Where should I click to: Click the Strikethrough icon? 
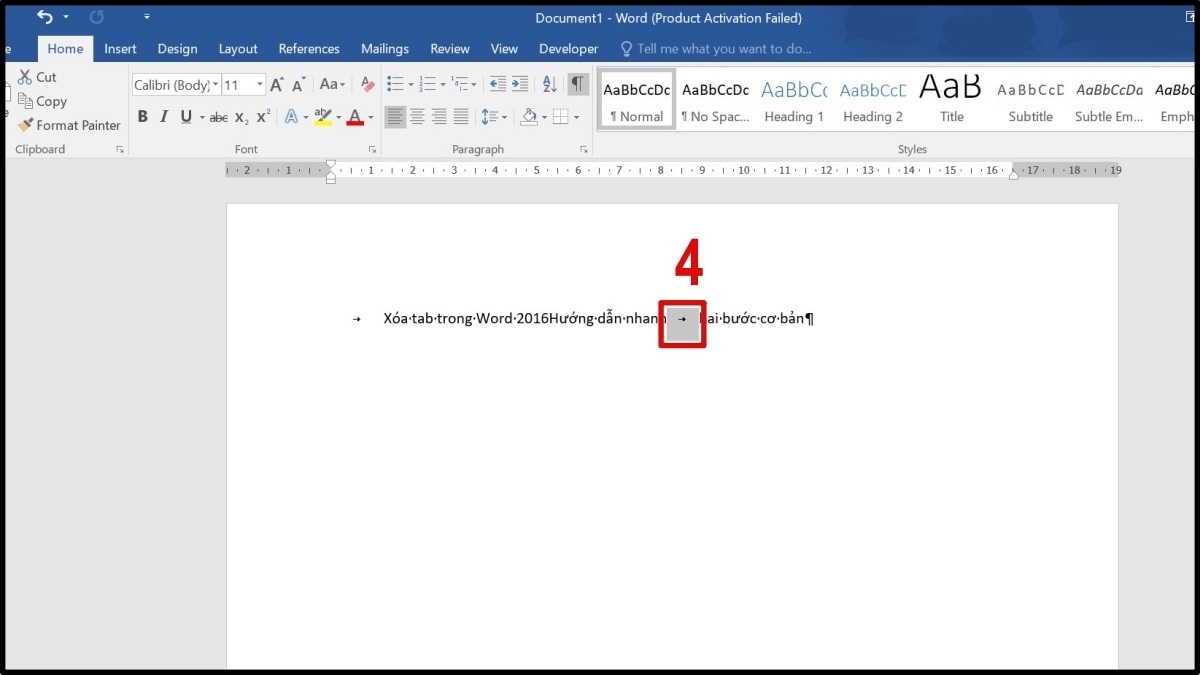[218, 117]
